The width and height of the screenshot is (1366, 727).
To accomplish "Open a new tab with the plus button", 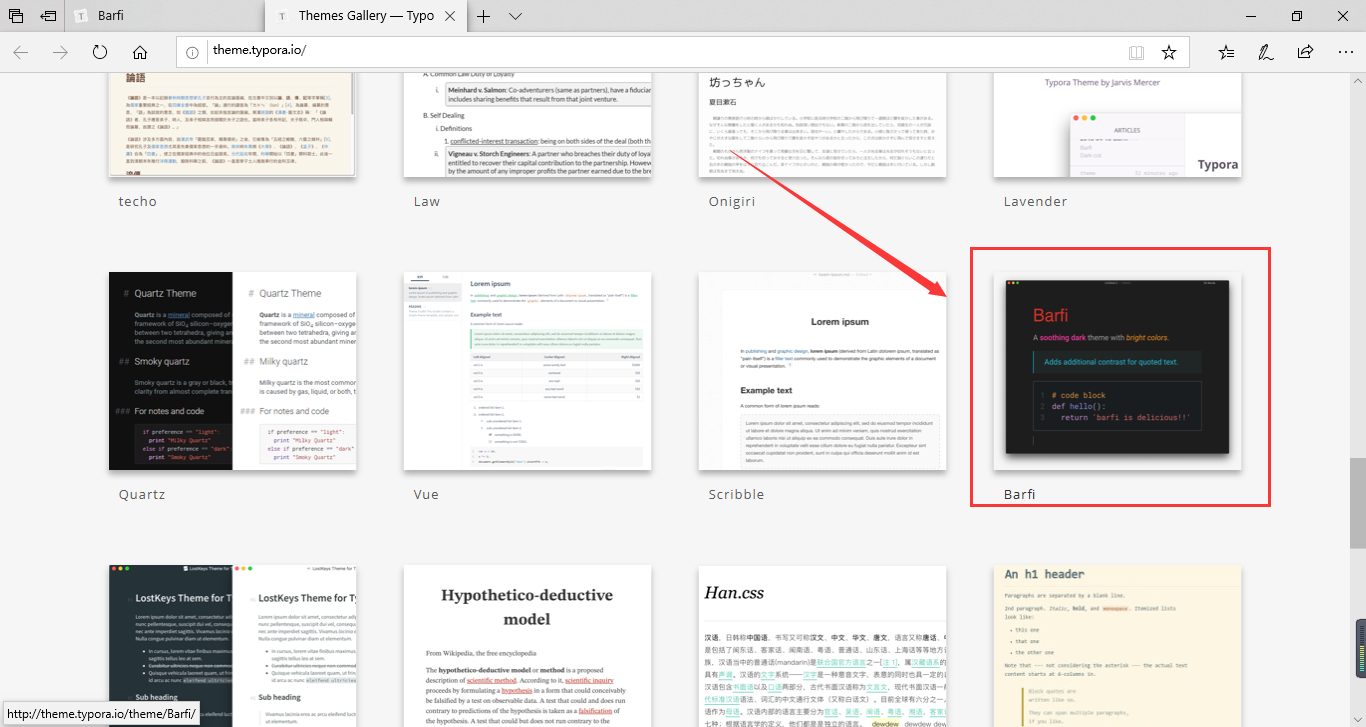I will coord(484,16).
